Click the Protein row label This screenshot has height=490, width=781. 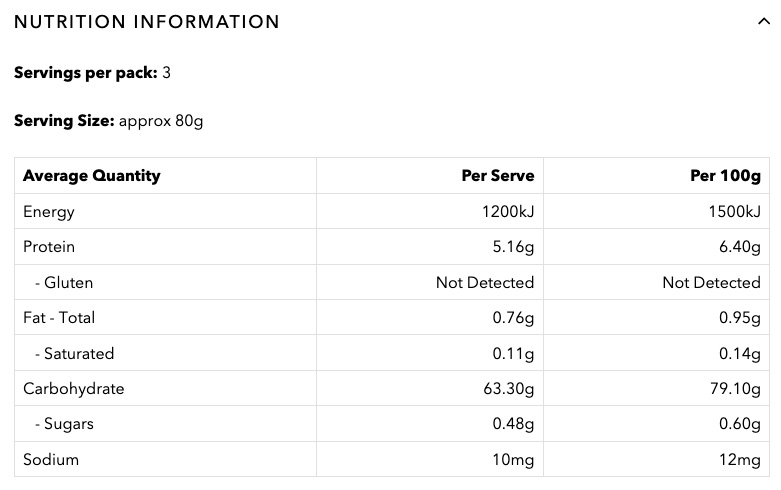[x=49, y=247]
